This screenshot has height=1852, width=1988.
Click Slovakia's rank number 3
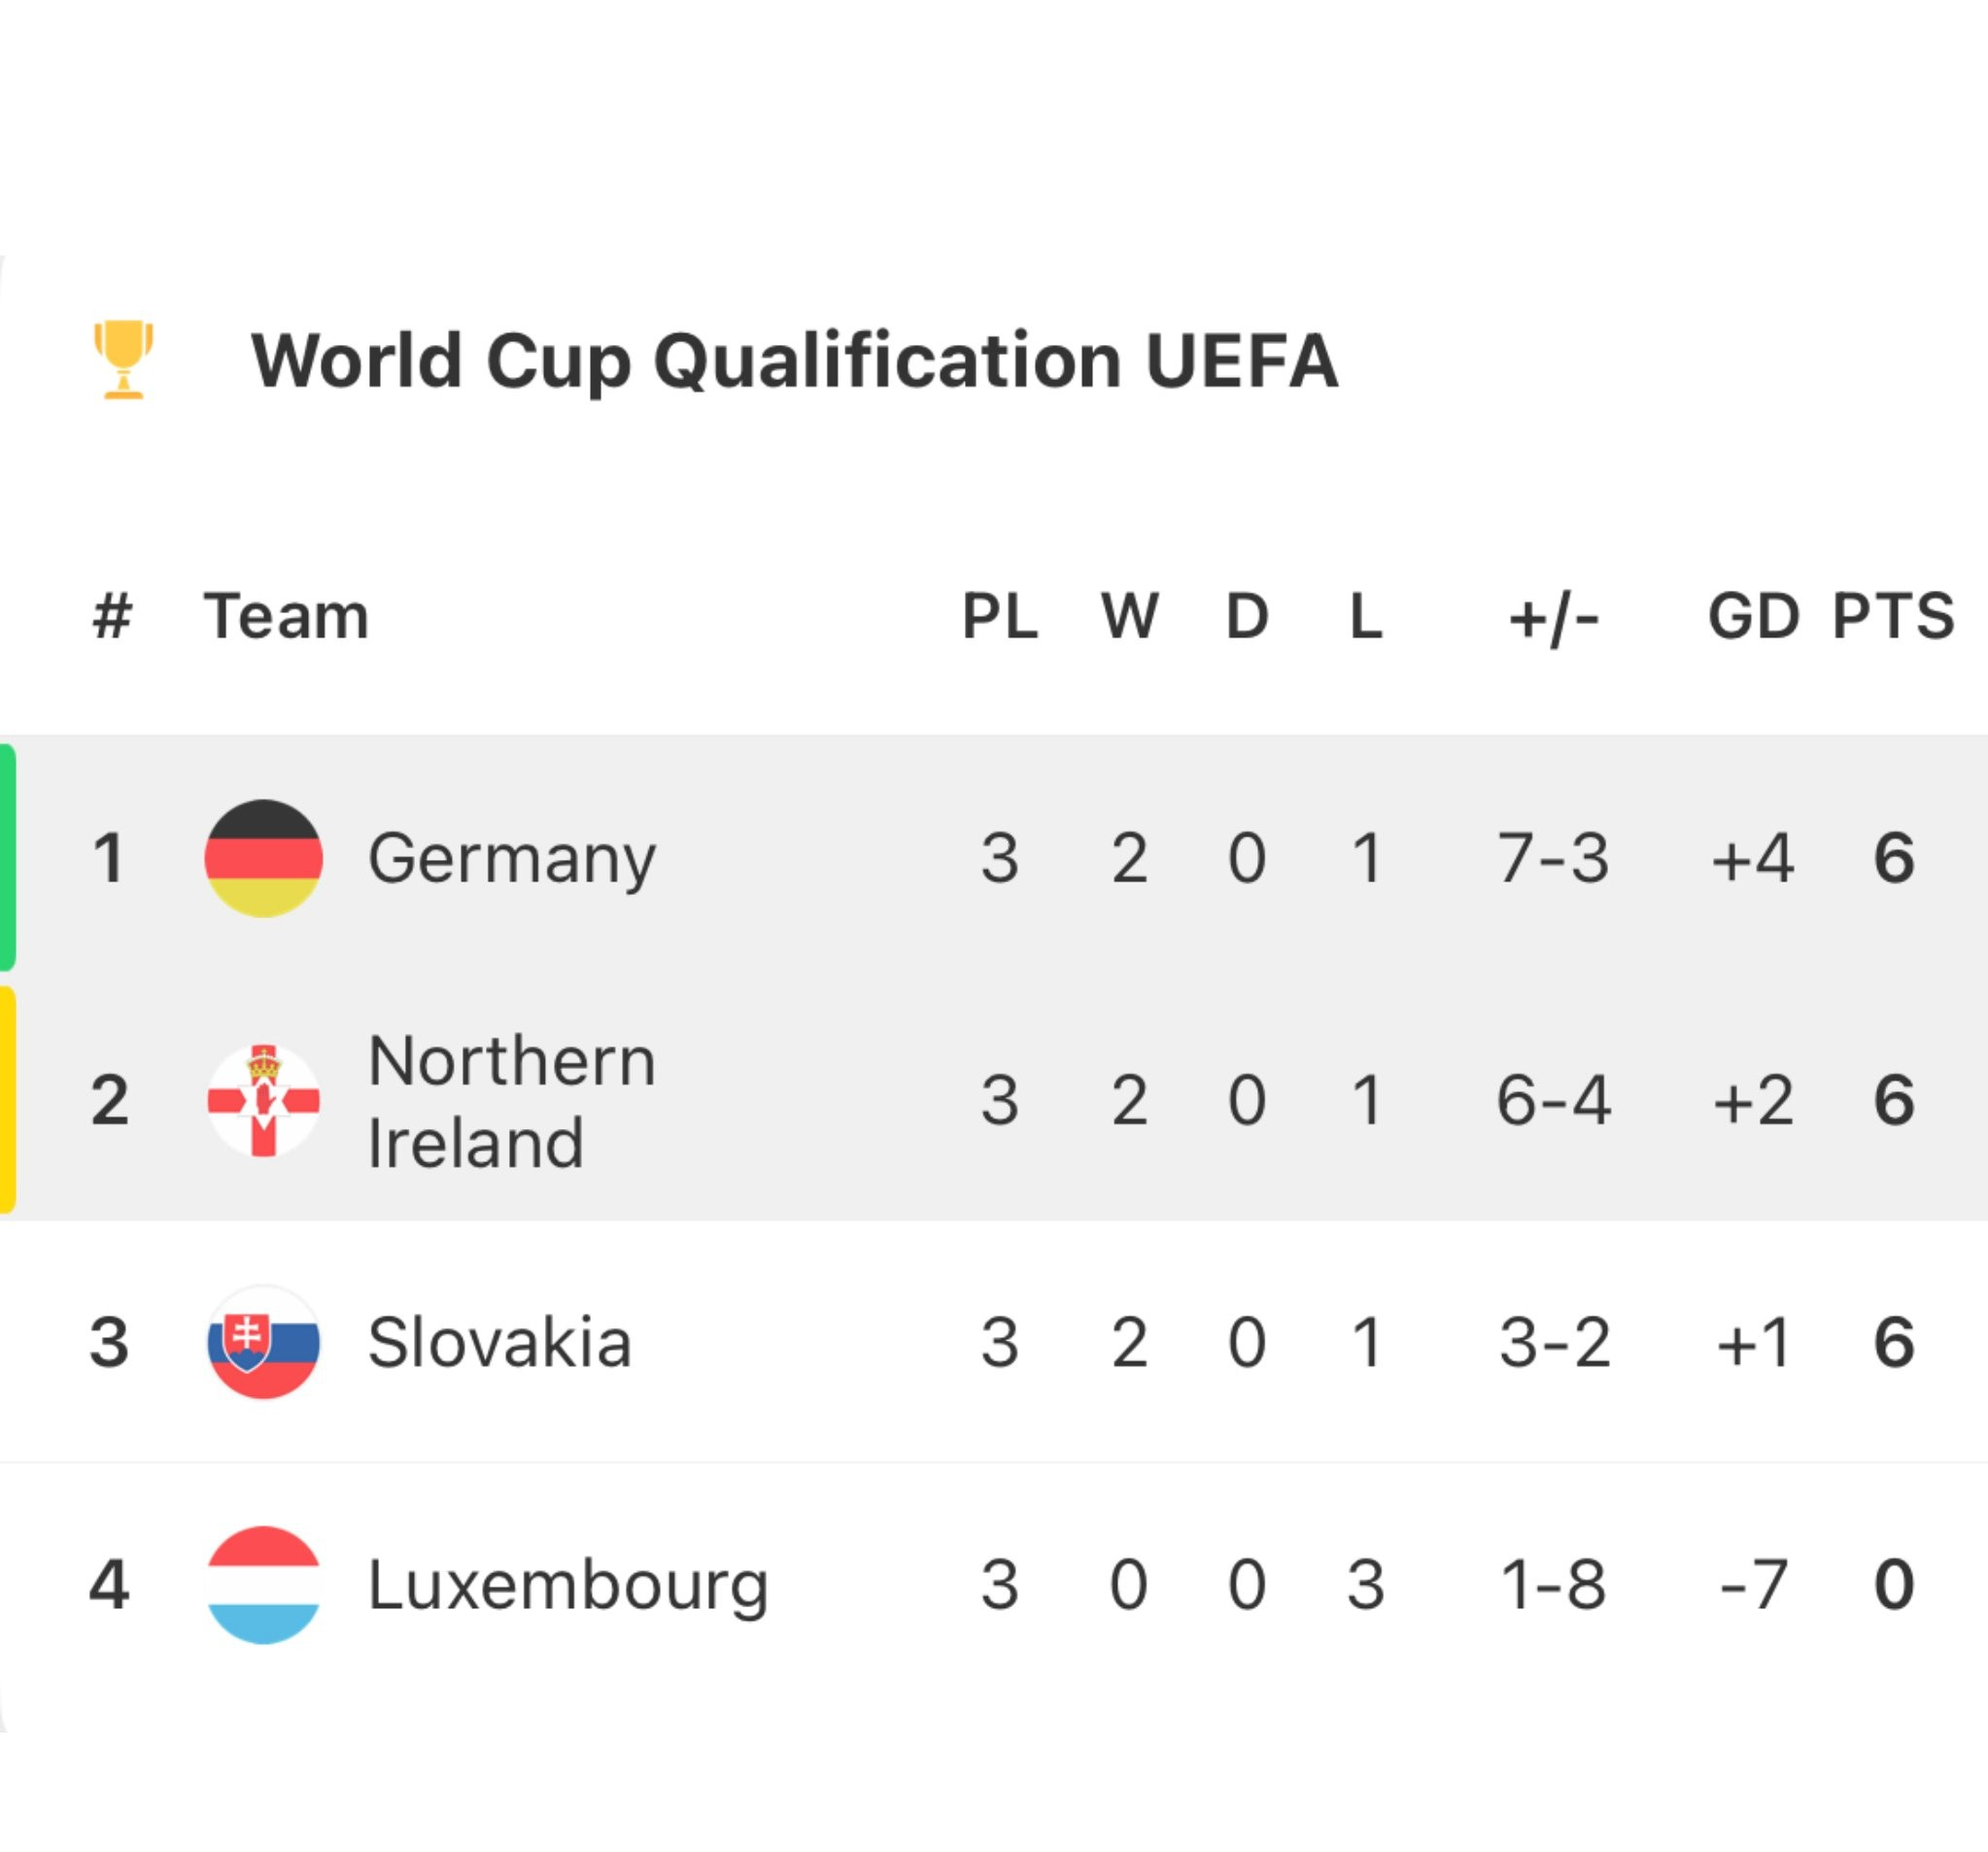point(109,1342)
